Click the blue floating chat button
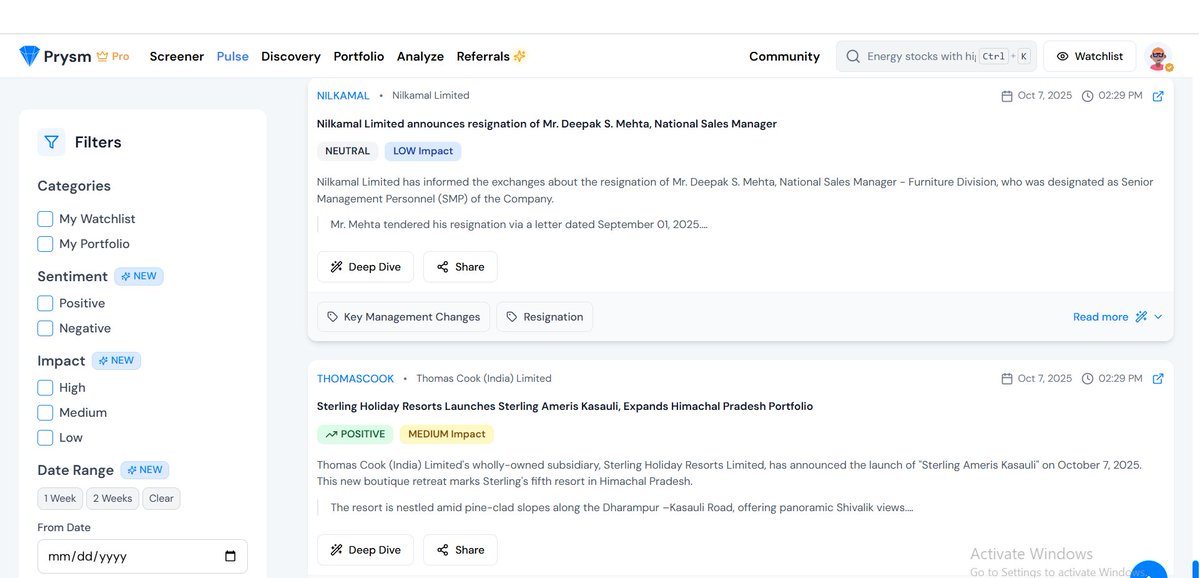The width and height of the screenshot is (1200, 578). (1151, 570)
